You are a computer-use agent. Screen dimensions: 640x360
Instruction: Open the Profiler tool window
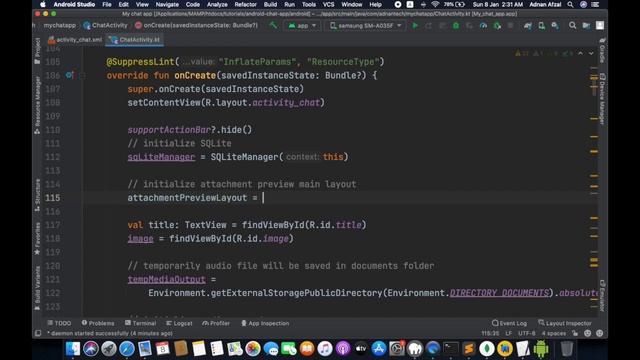(216, 323)
